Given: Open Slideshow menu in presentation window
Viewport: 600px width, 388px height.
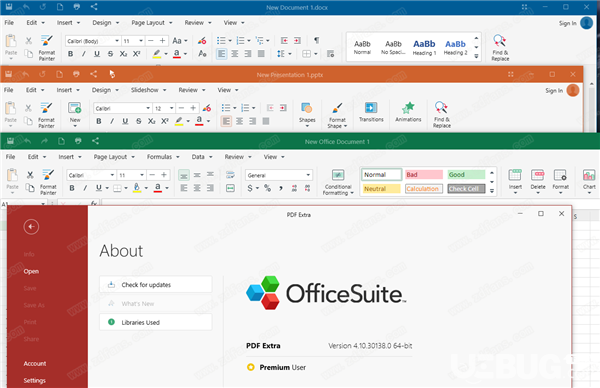Looking at the screenshot, I should (148, 90).
